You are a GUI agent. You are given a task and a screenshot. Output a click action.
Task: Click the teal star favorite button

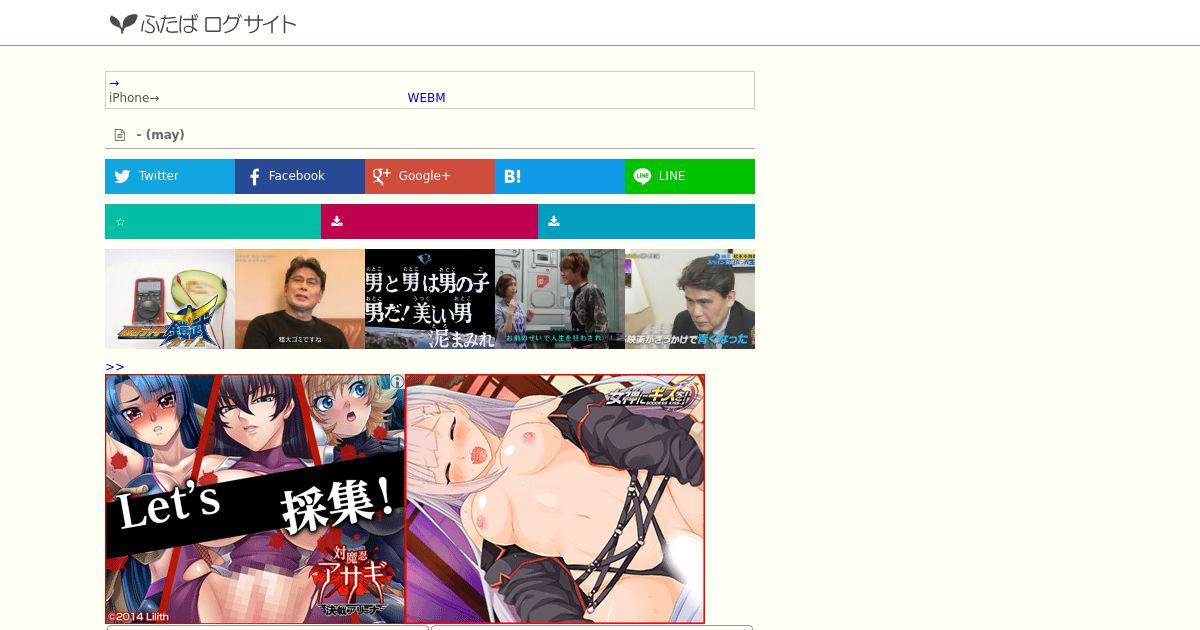tap(213, 222)
